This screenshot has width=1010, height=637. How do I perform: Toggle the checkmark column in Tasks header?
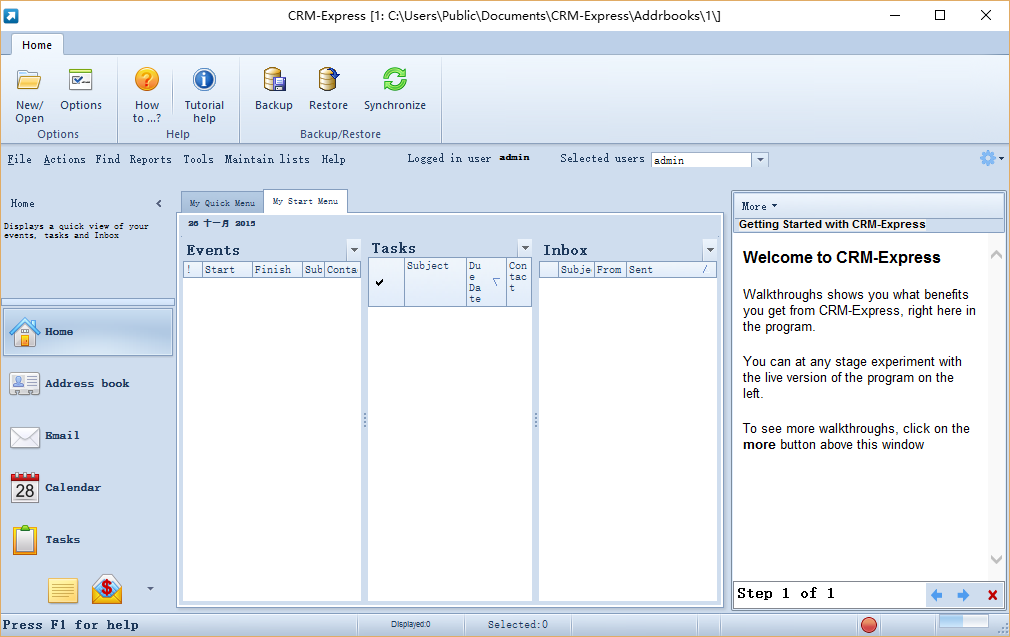click(x=380, y=282)
